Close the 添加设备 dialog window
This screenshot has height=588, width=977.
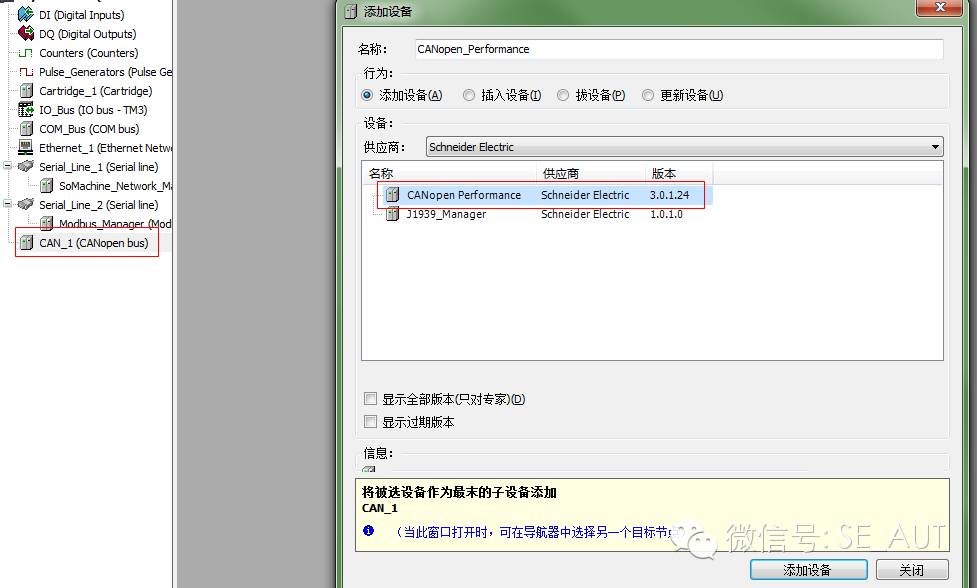click(x=940, y=7)
